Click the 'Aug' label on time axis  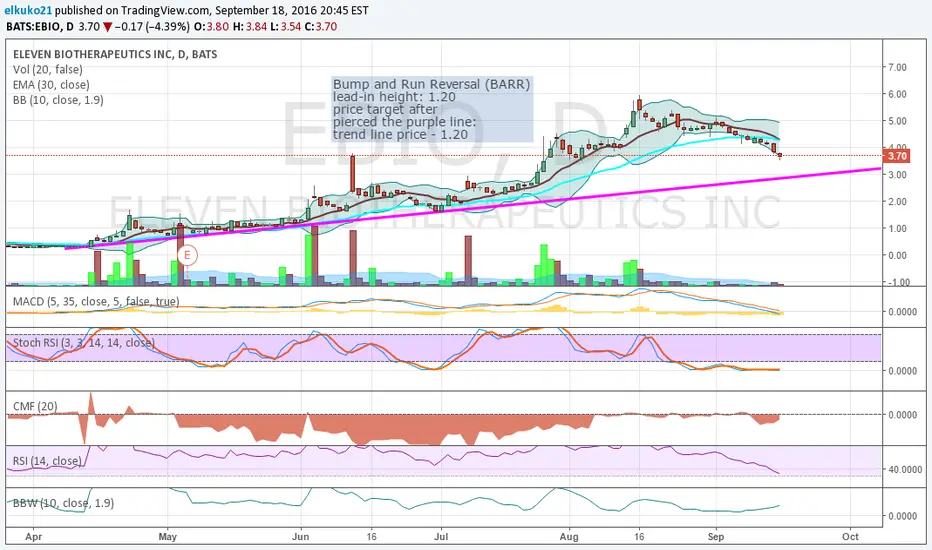[x=569, y=536]
